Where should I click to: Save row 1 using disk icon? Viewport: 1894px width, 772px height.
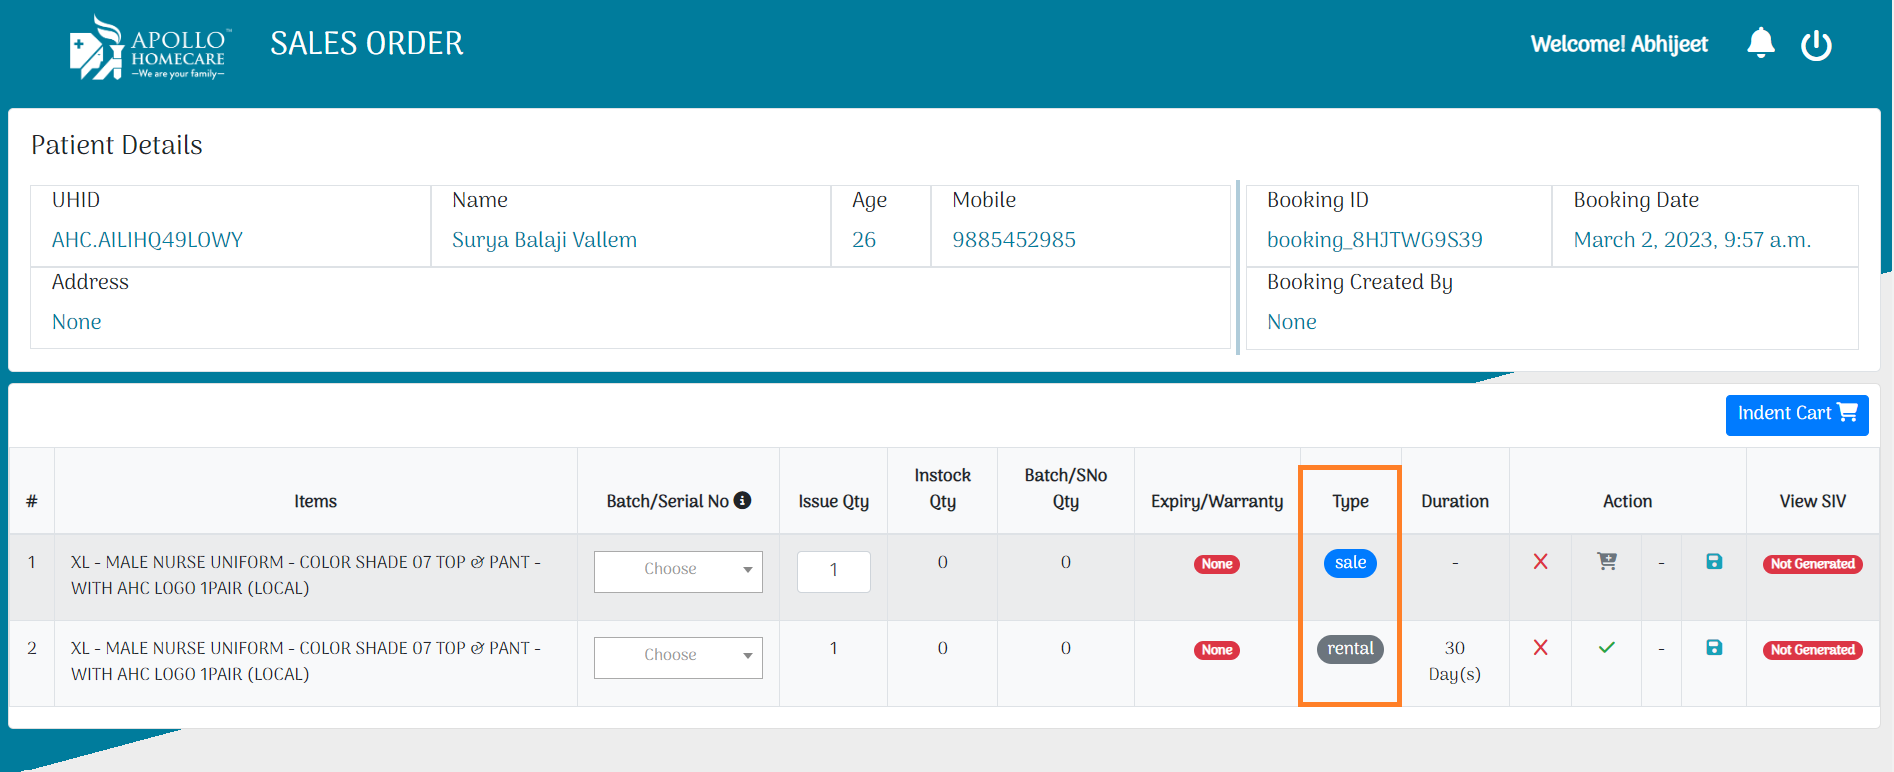(x=1714, y=562)
